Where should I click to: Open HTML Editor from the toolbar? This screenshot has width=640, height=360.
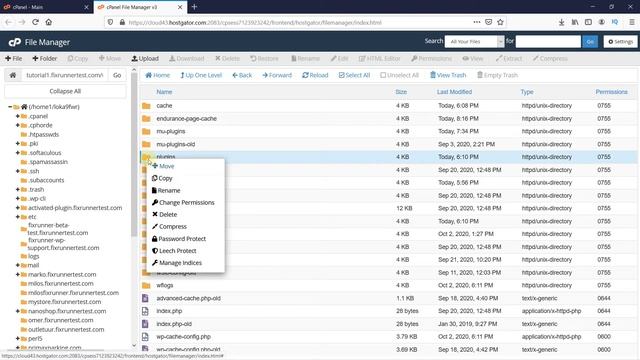coord(380,58)
